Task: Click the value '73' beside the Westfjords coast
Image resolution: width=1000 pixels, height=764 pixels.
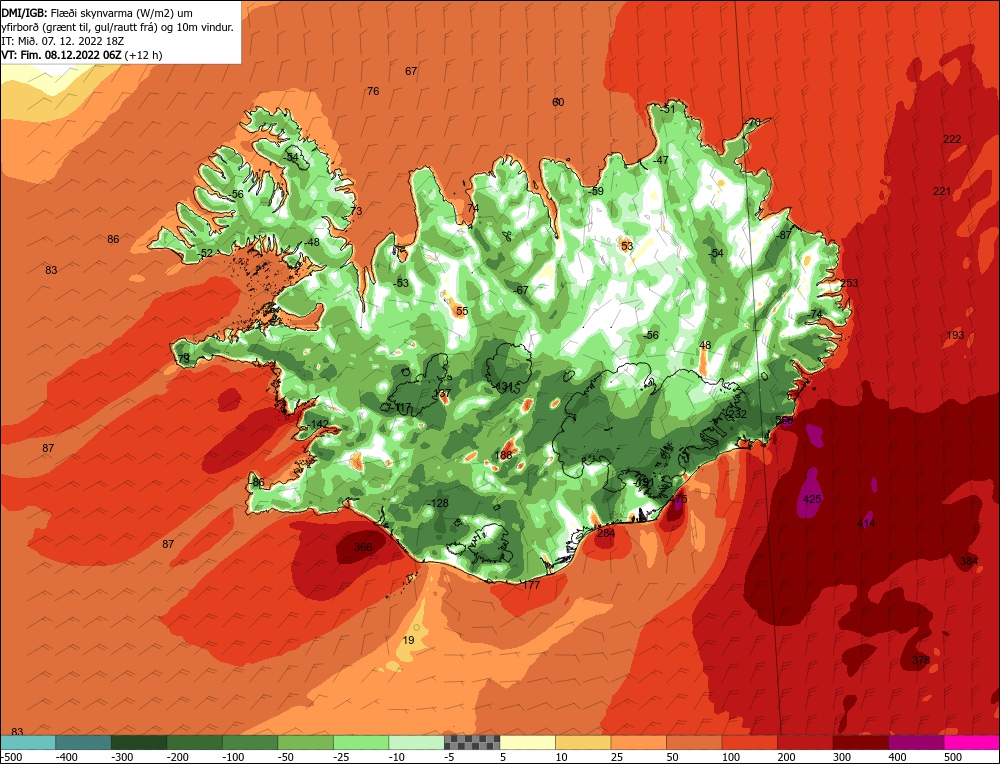Action: pyautogui.click(x=356, y=211)
